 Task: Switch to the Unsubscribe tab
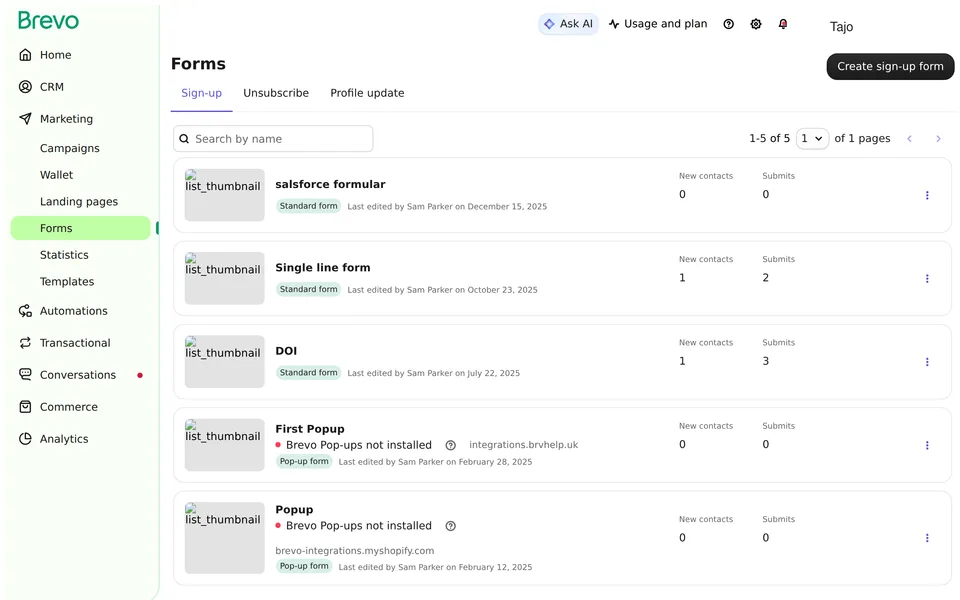tap(276, 93)
